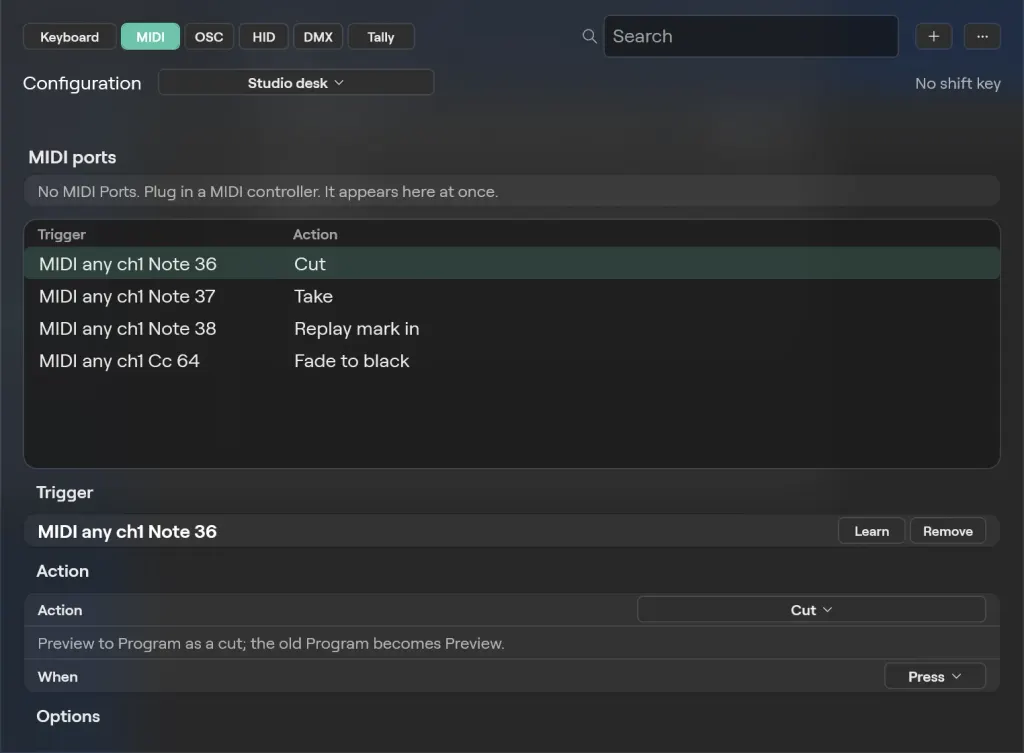Click the Trigger column header
Viewport: 1024px width, 753px height.
click(x=61, y=234)
